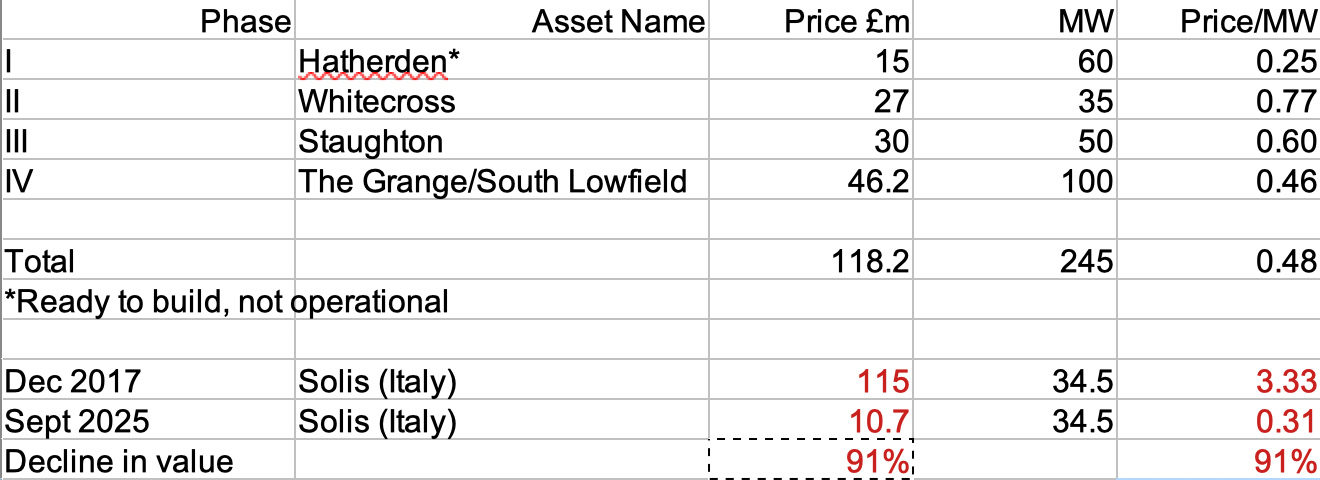The height and width of the screenshot is (480, 1320).
Task: Select the Phase column header cell
Action: [x=246, y=21]
